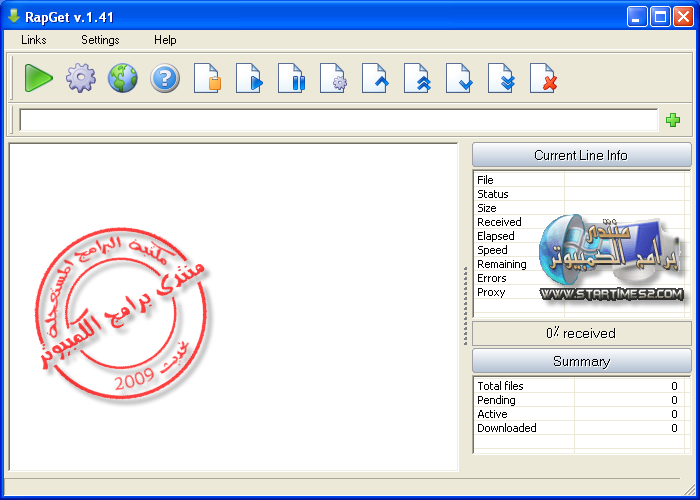
Task: Select the Proxy row in Current Line Info
Action: pyautogui.click(x=580, y=292)
